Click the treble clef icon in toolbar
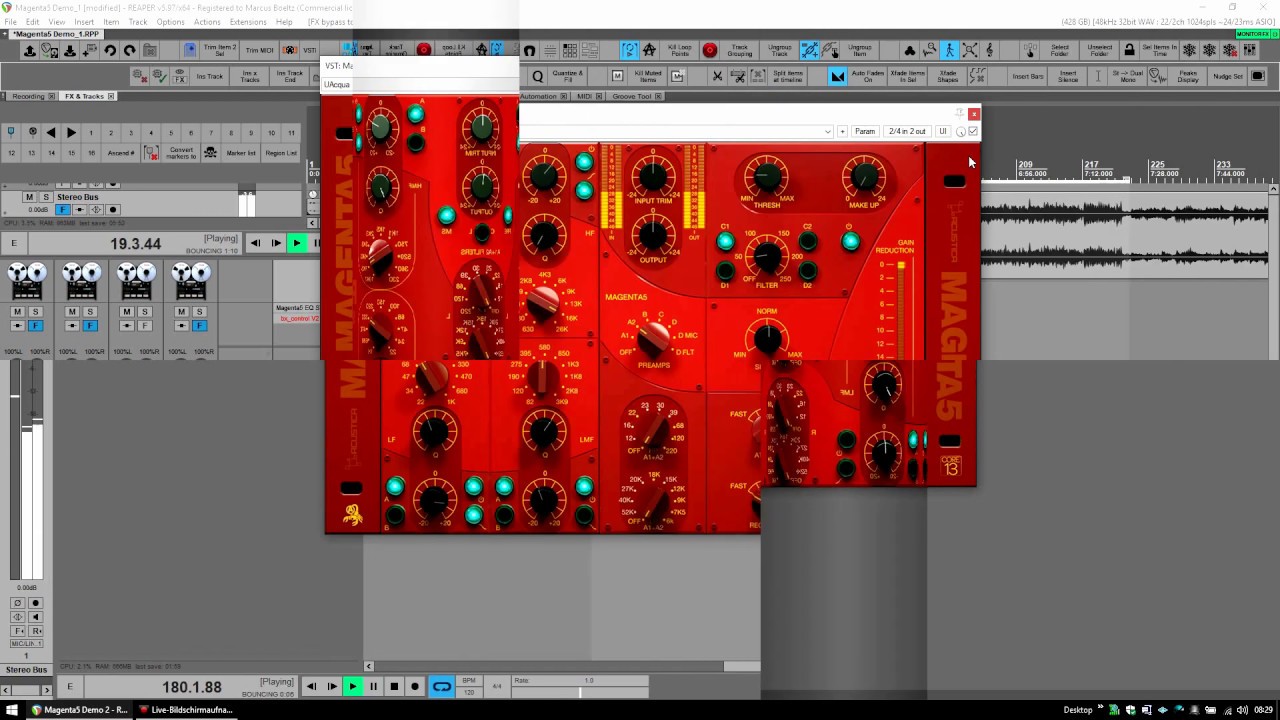 (x=989, y=50)
